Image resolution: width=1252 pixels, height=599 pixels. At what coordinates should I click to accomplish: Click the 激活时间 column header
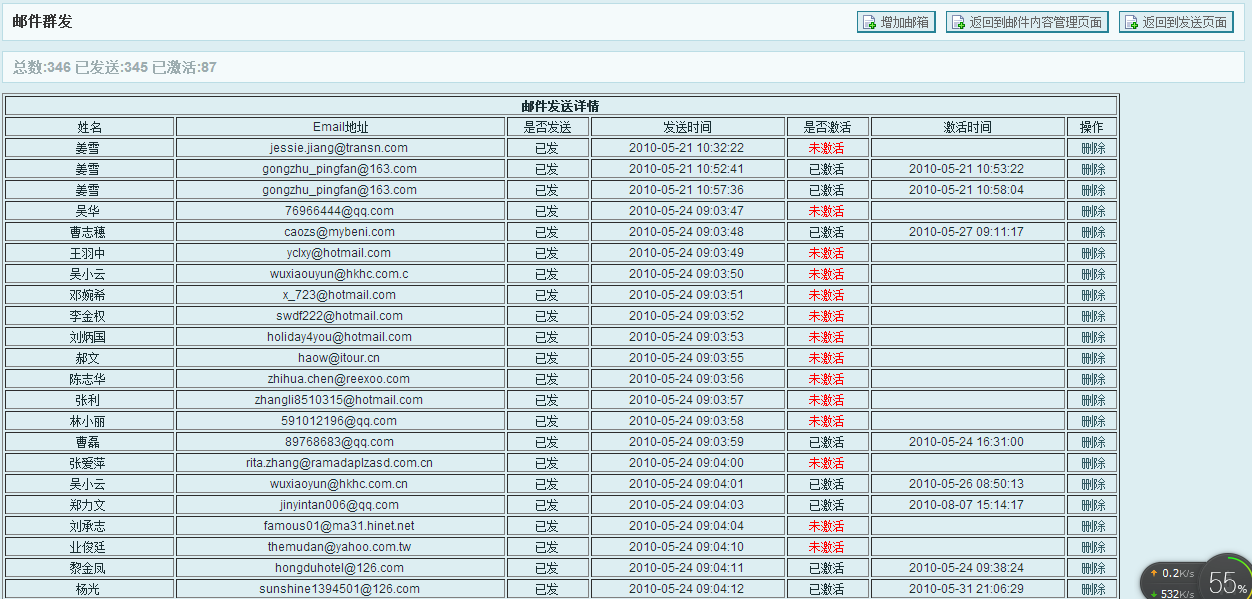(967, 127)
